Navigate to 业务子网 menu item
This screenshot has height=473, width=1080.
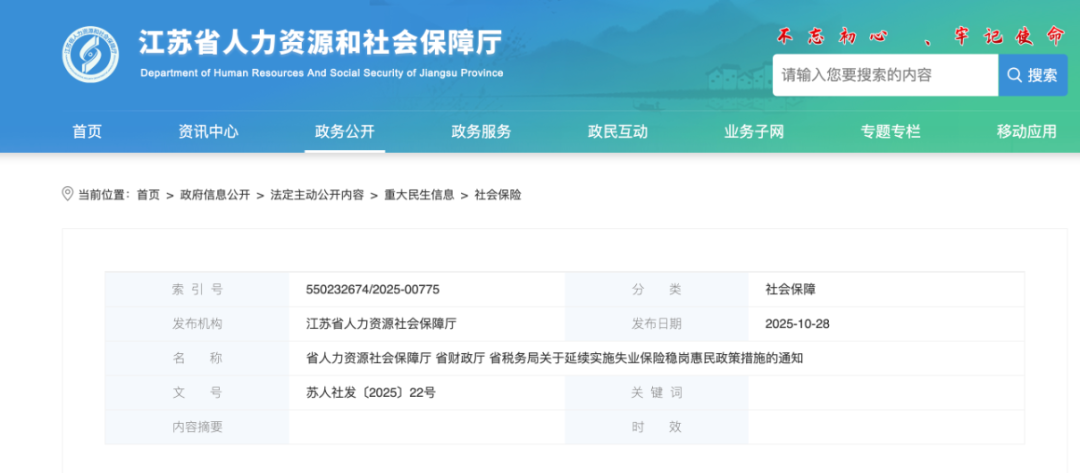click(x=754, y=132)
